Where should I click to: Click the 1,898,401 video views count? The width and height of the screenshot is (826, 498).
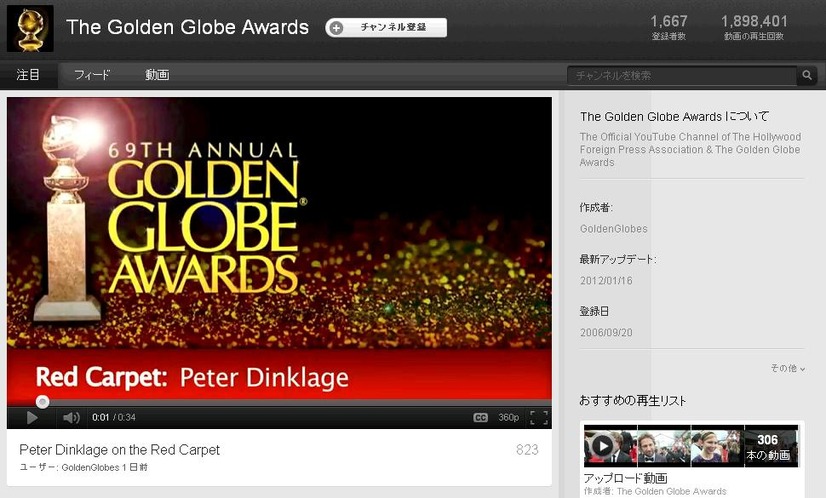[754, 22]
